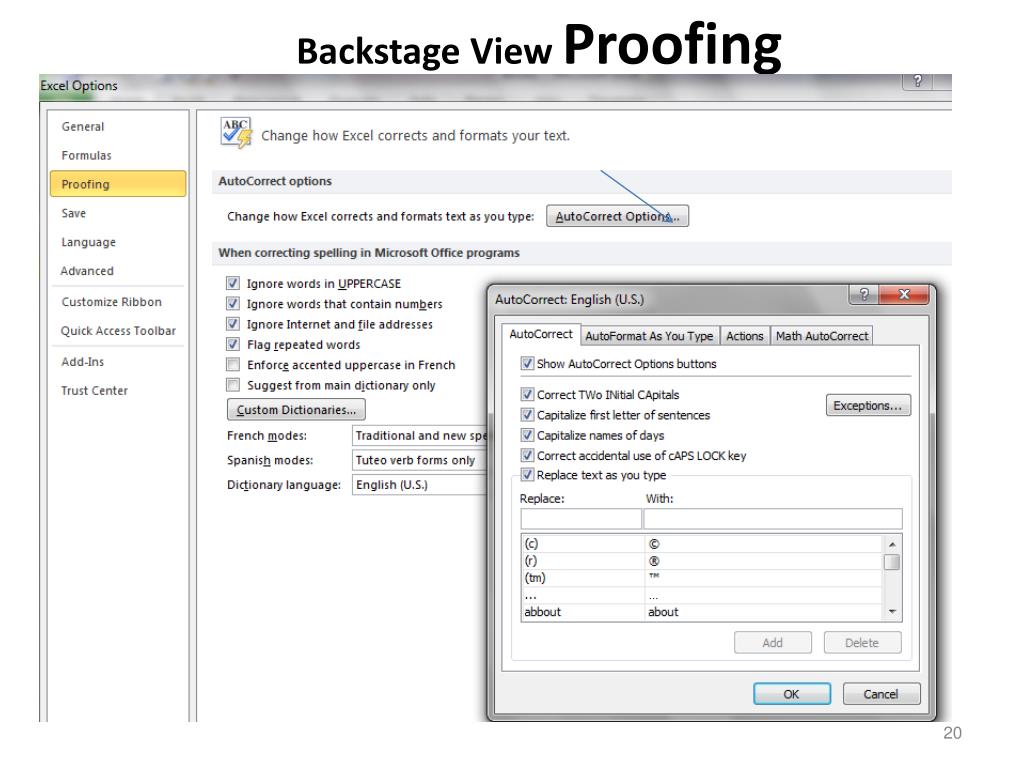
Task: Click the Excel Options help question mark button
Action: click(918, 82)
